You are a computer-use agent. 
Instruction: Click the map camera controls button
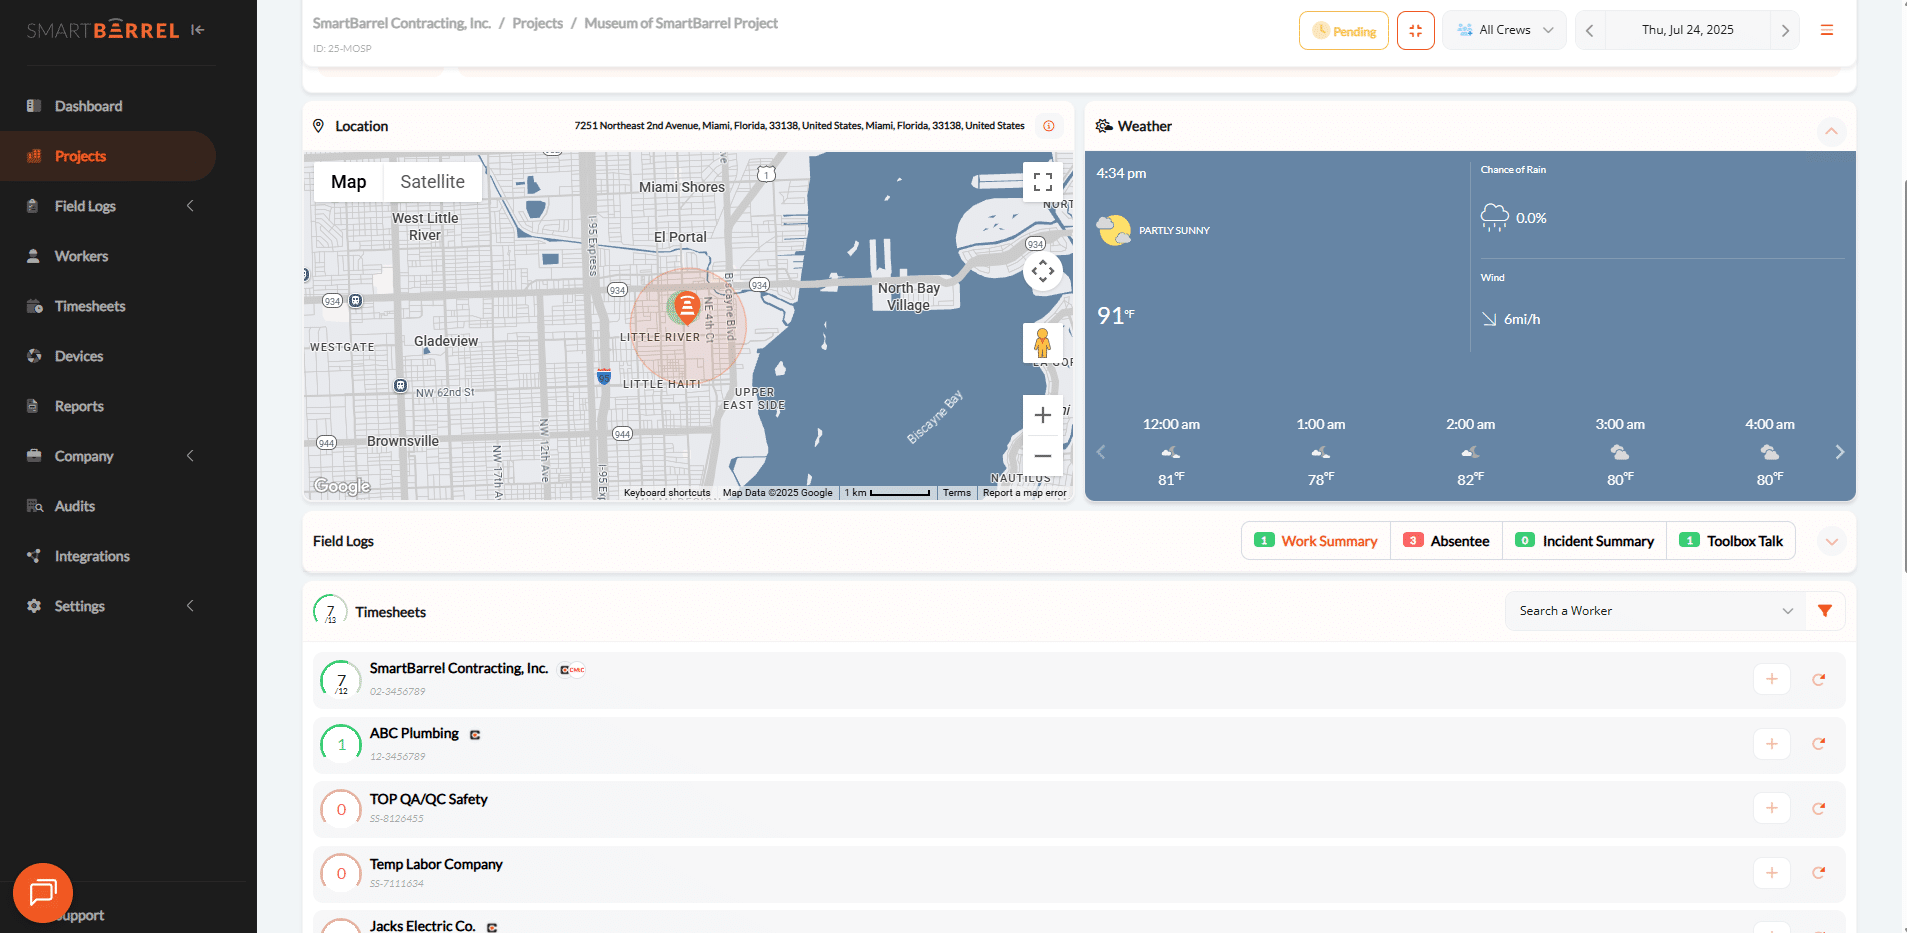tap(1042, 271)
